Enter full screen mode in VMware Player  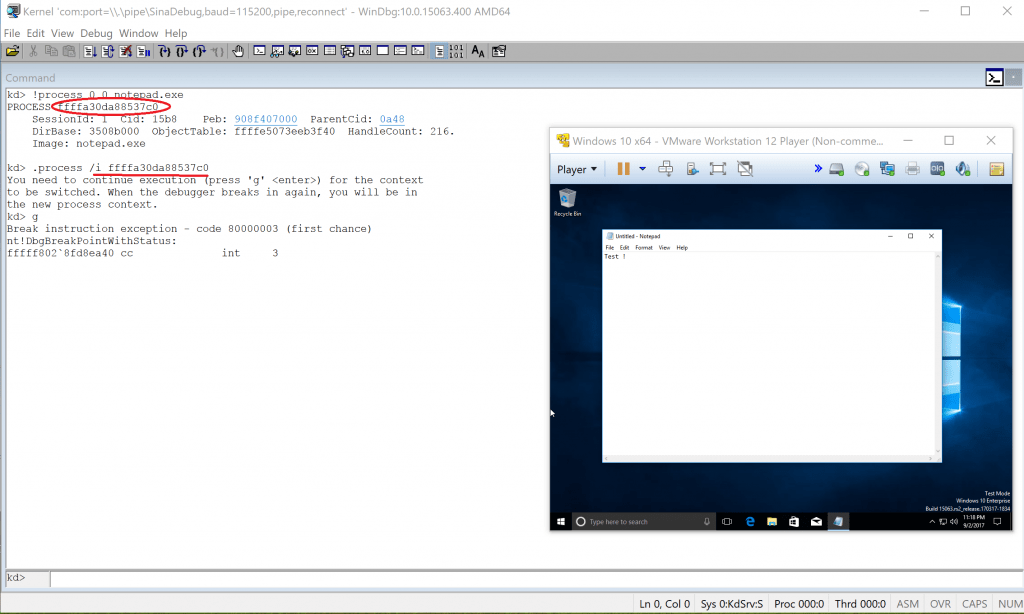tap(718, 169)
